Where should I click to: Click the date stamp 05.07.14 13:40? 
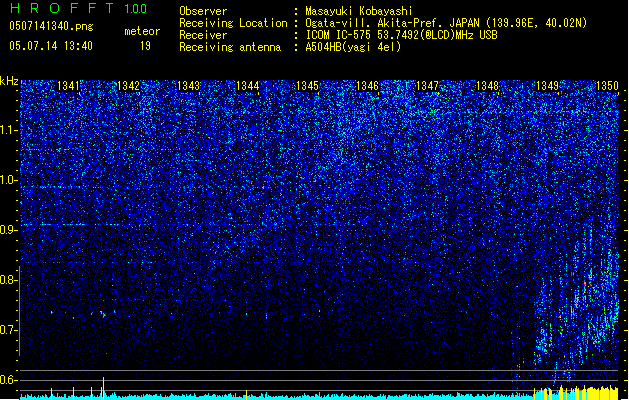click(51, 46)
